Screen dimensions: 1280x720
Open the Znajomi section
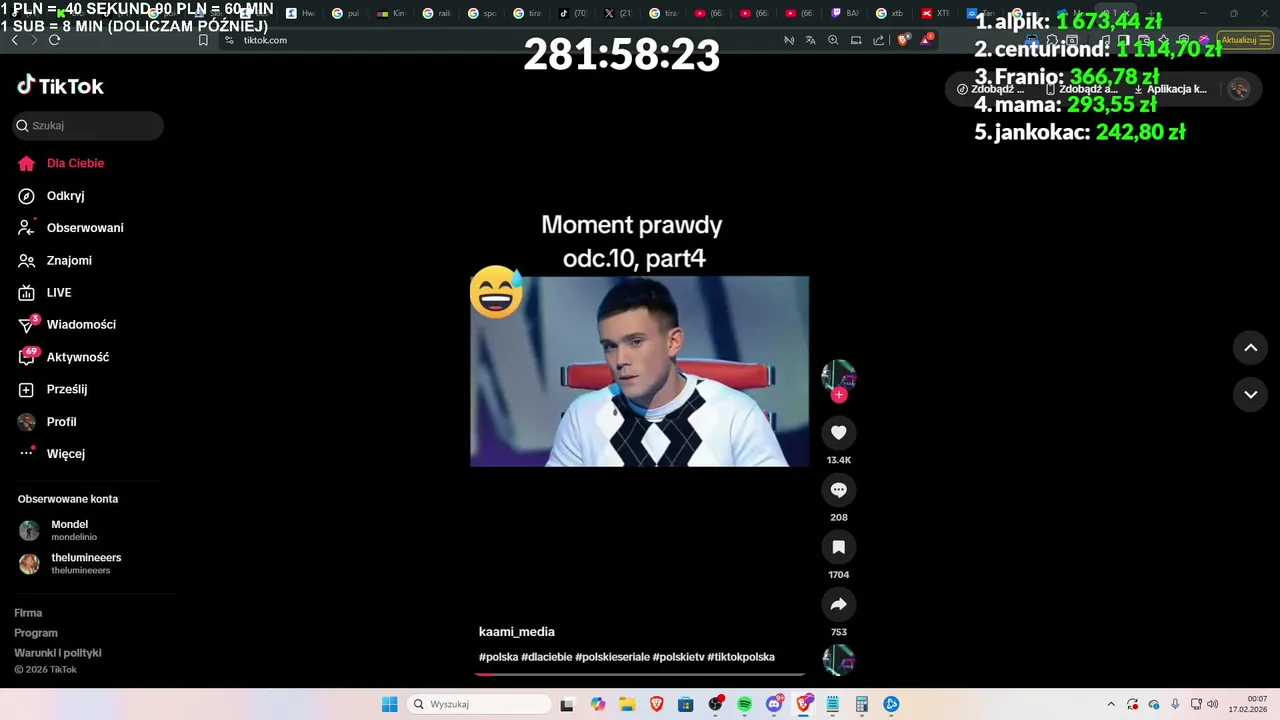56,260
